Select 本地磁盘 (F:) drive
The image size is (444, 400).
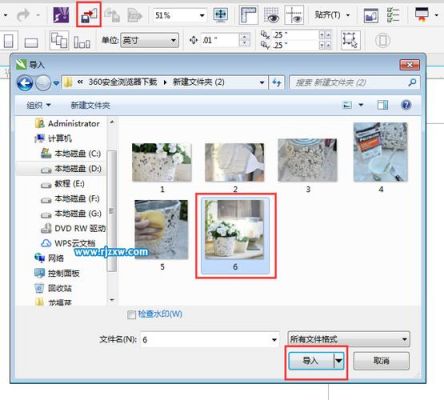click(x=70, y=199)
